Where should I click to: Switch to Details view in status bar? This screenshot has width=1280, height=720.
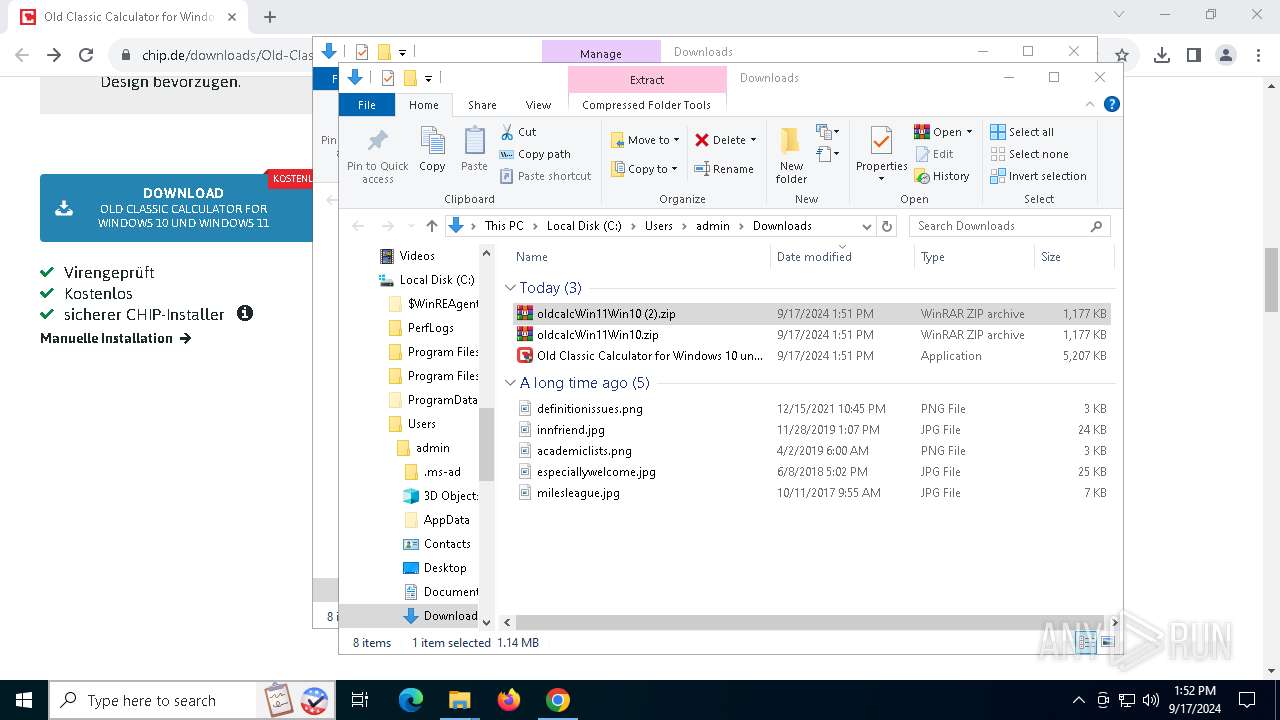point(1087,643)
